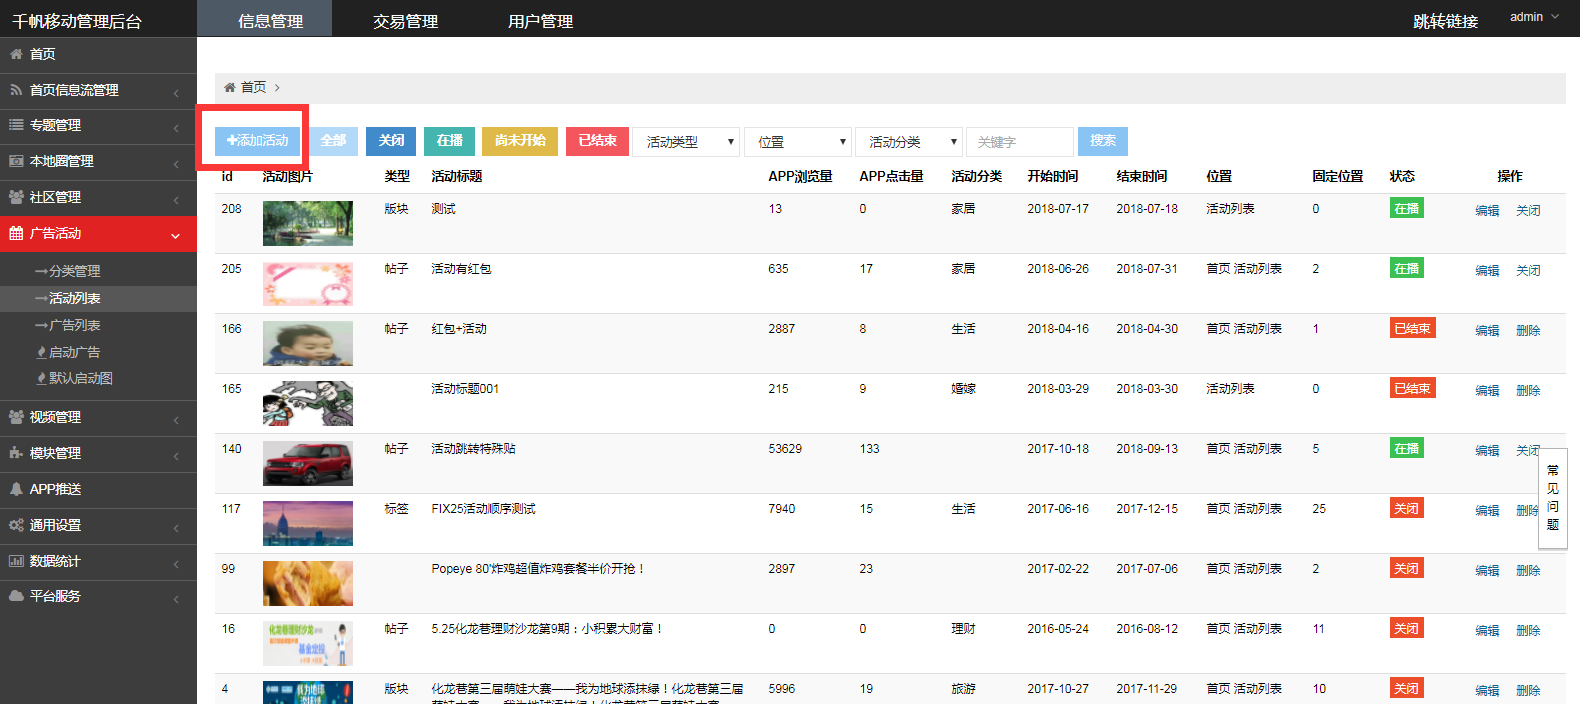Click the cloud icon beside 平台服务

click(16, 596)
